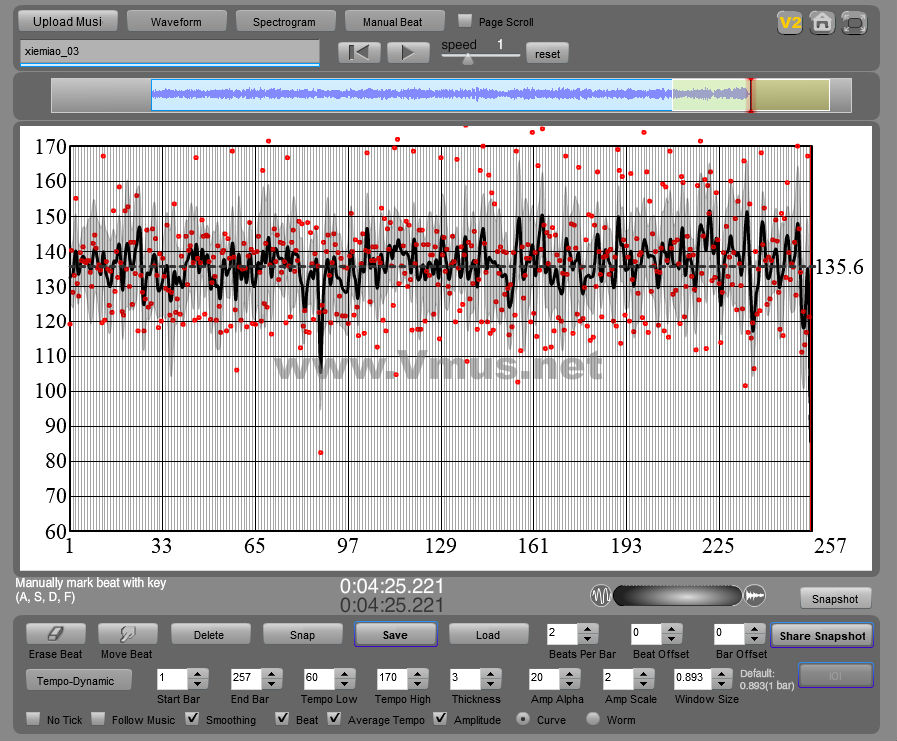
Task: Decrement the End Bar stepper
Action: (x=271, y=684)
